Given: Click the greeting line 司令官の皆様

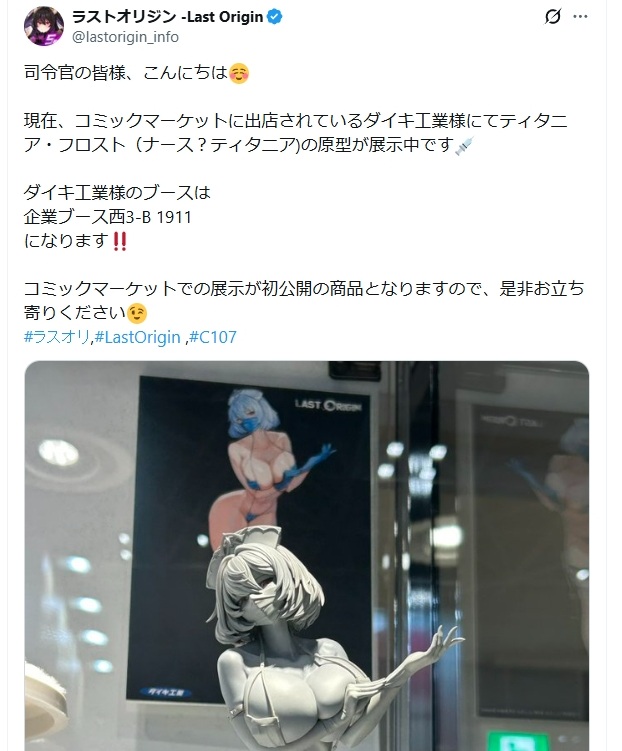Looking at the screenshot, I should point(74,73).
